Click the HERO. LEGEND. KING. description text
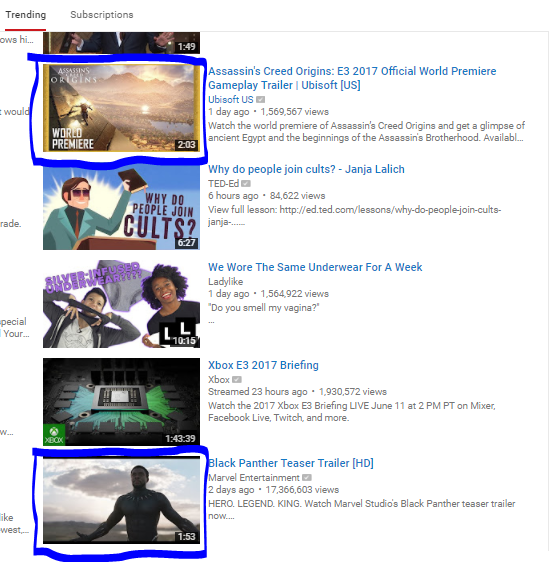This screenshot has height=562, width=549. click(362, 509)
